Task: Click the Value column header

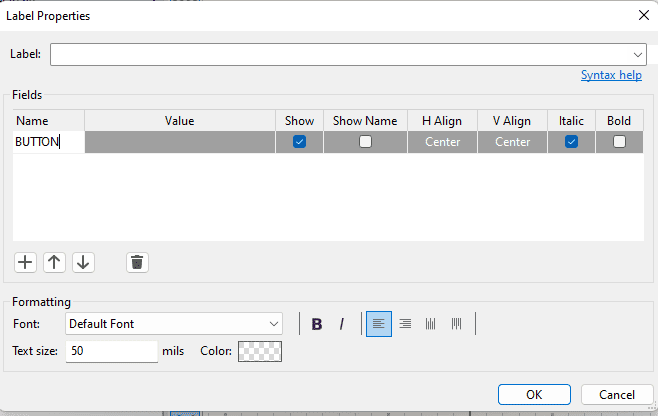Action: coord(180,121)
